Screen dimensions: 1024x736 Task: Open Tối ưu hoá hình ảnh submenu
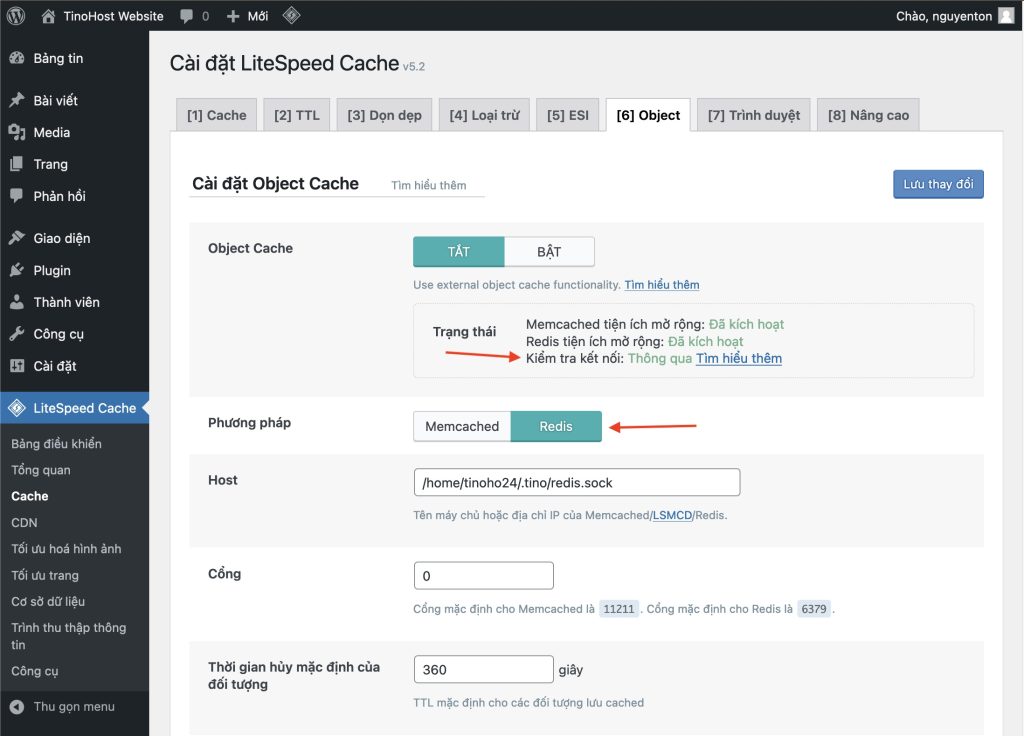[66, 549]
